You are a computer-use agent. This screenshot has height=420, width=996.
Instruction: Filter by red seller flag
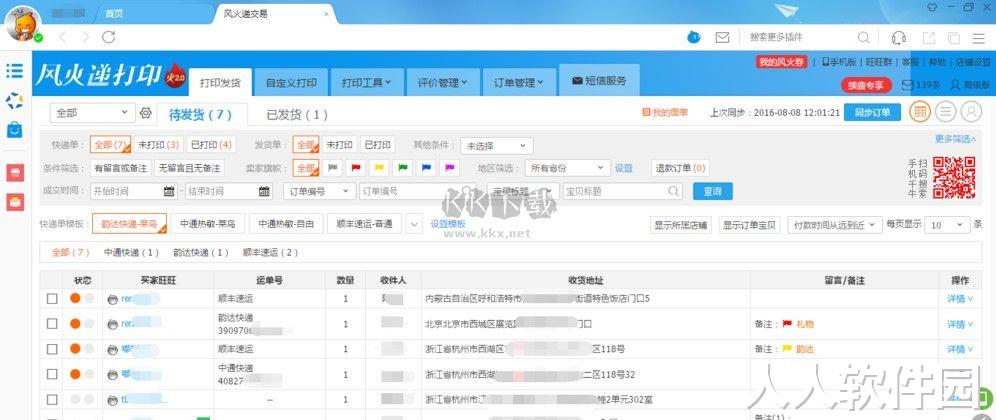[356, 168]
